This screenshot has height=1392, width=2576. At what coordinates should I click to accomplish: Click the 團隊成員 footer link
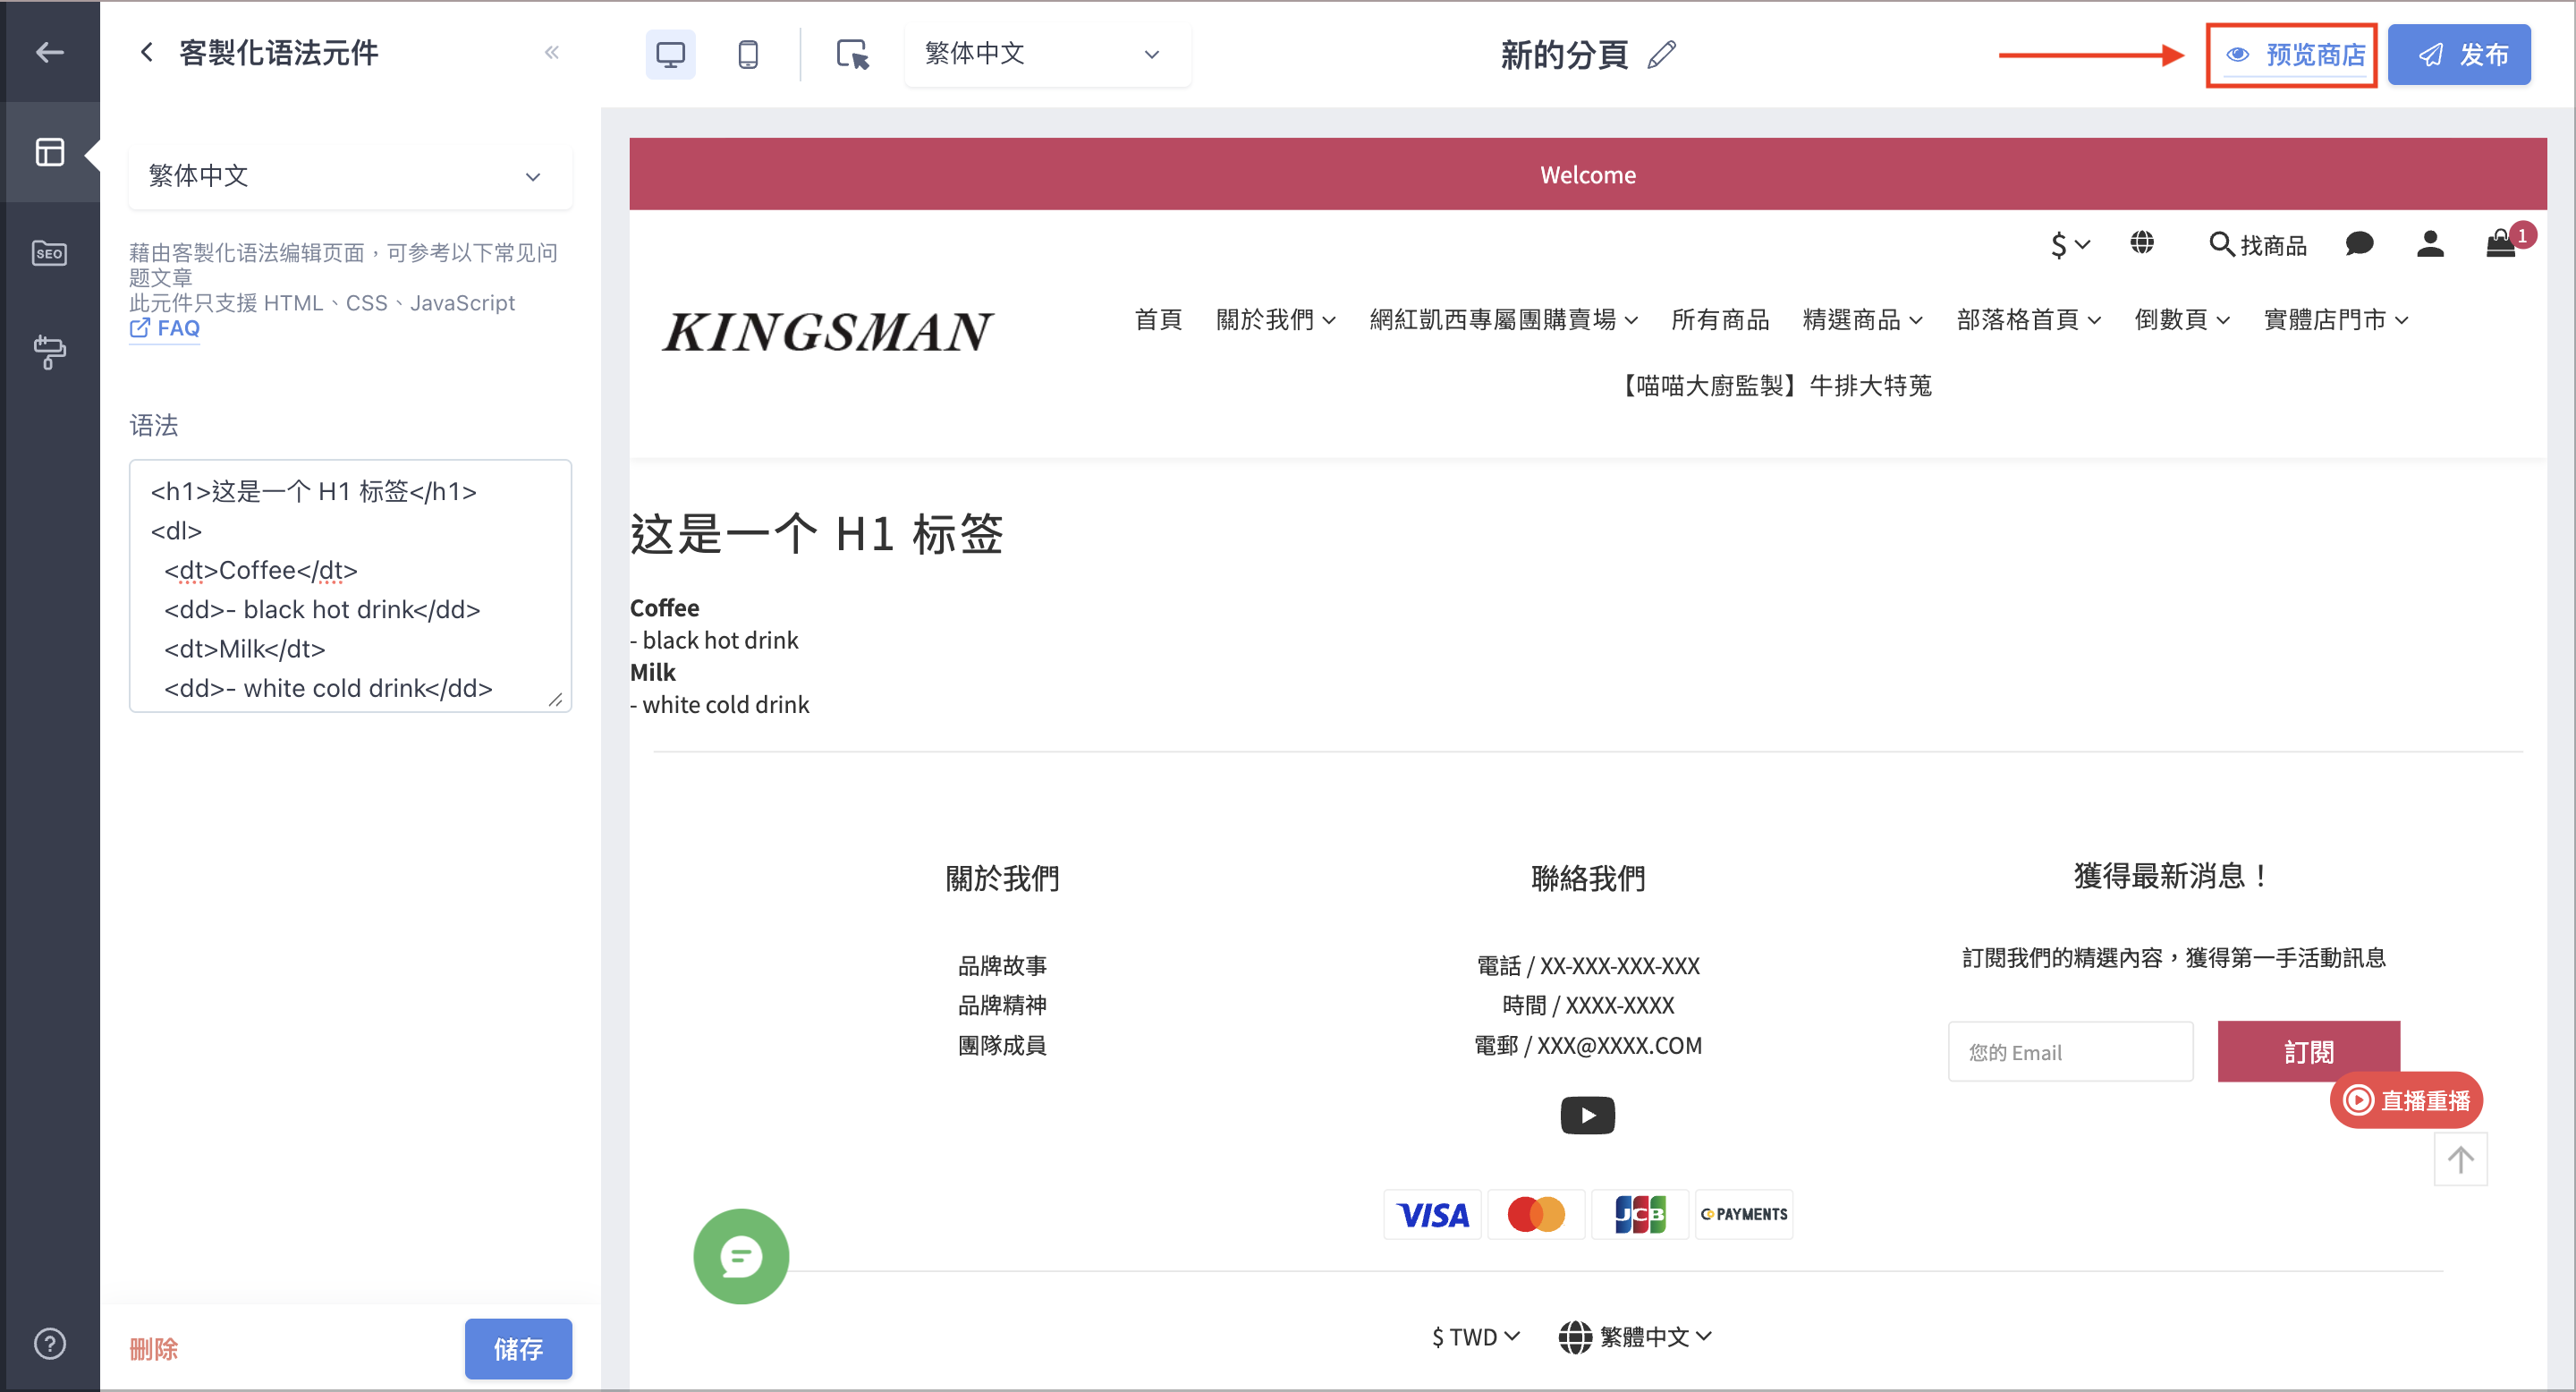pyautogui.click(x=1002, y=1046)
